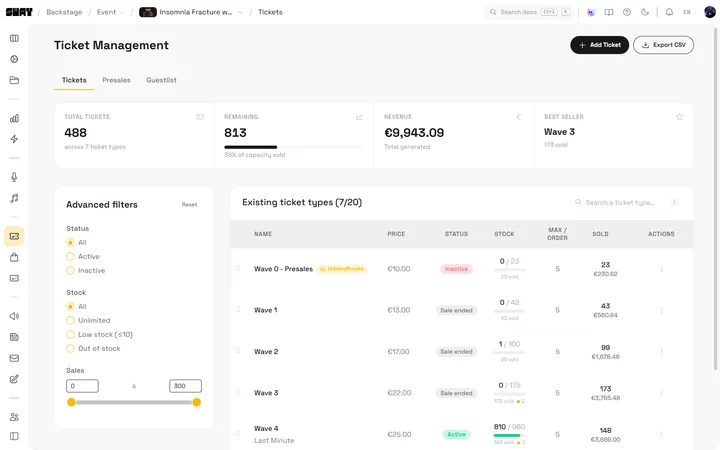The image size is (720, 450).
Task: Toggle dark mode moon icon
Action: tap(645, 12)
